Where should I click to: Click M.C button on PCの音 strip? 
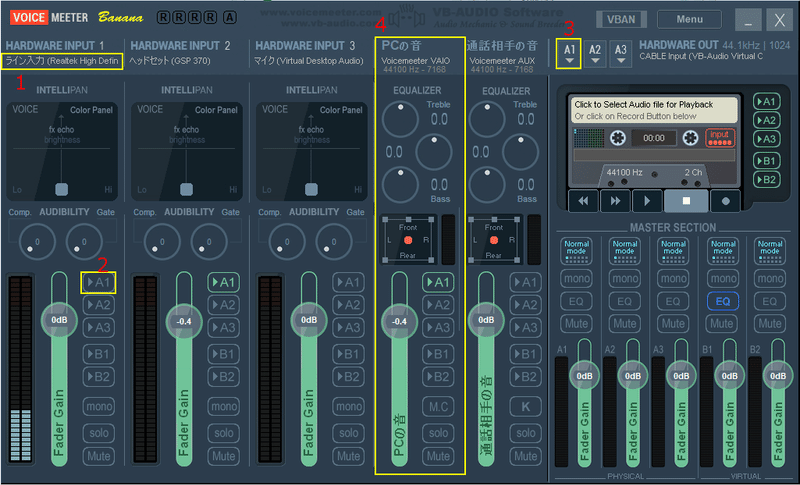tap(438, 406)
